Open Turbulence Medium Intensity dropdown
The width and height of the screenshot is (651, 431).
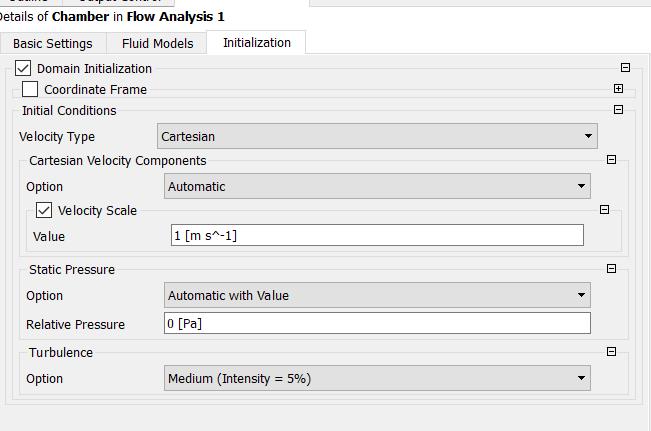tap(377, 378)
